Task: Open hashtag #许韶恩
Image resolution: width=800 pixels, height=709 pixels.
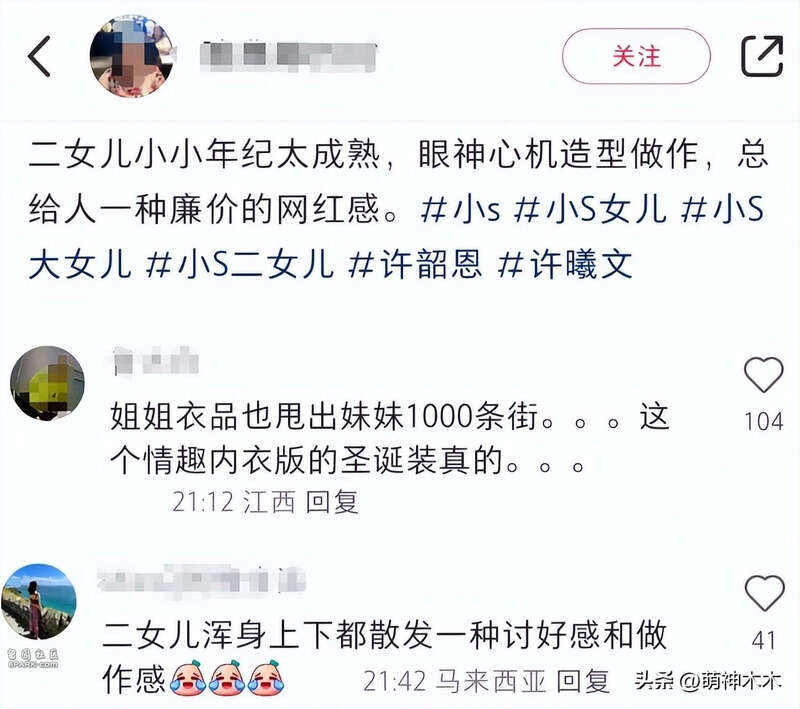Action: coord(415,264)
